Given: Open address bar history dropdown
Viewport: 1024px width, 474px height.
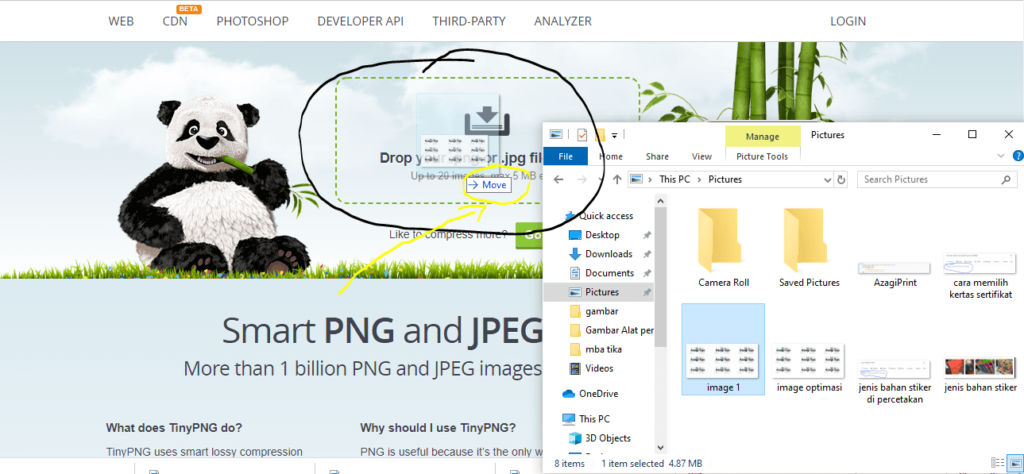Looking at the screenshot, I should coord(827,179).
